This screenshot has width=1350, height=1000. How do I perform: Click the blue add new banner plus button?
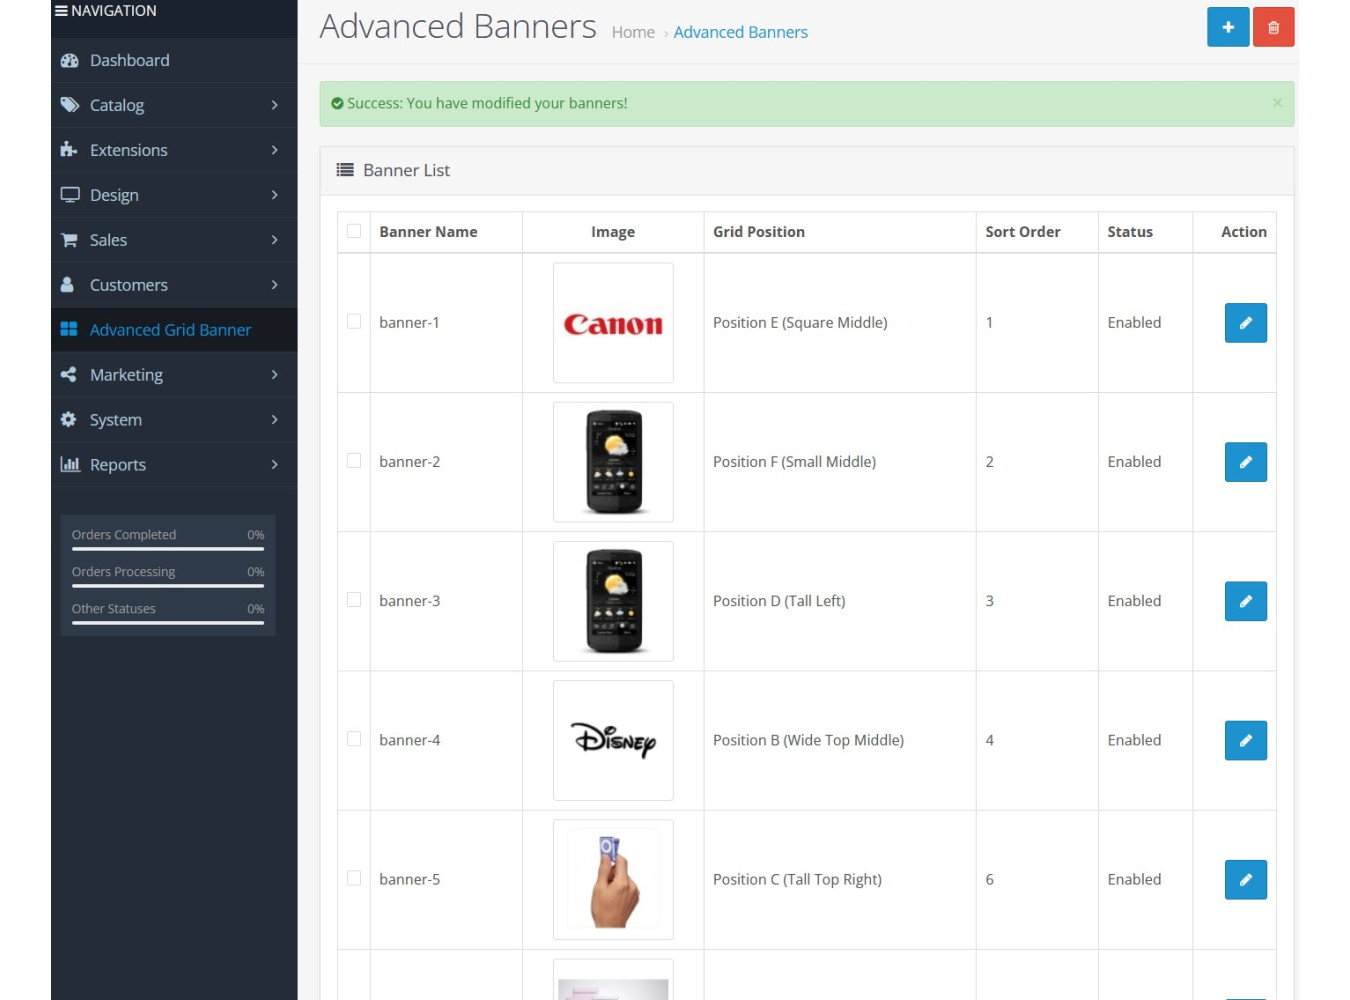(1227, 27)
